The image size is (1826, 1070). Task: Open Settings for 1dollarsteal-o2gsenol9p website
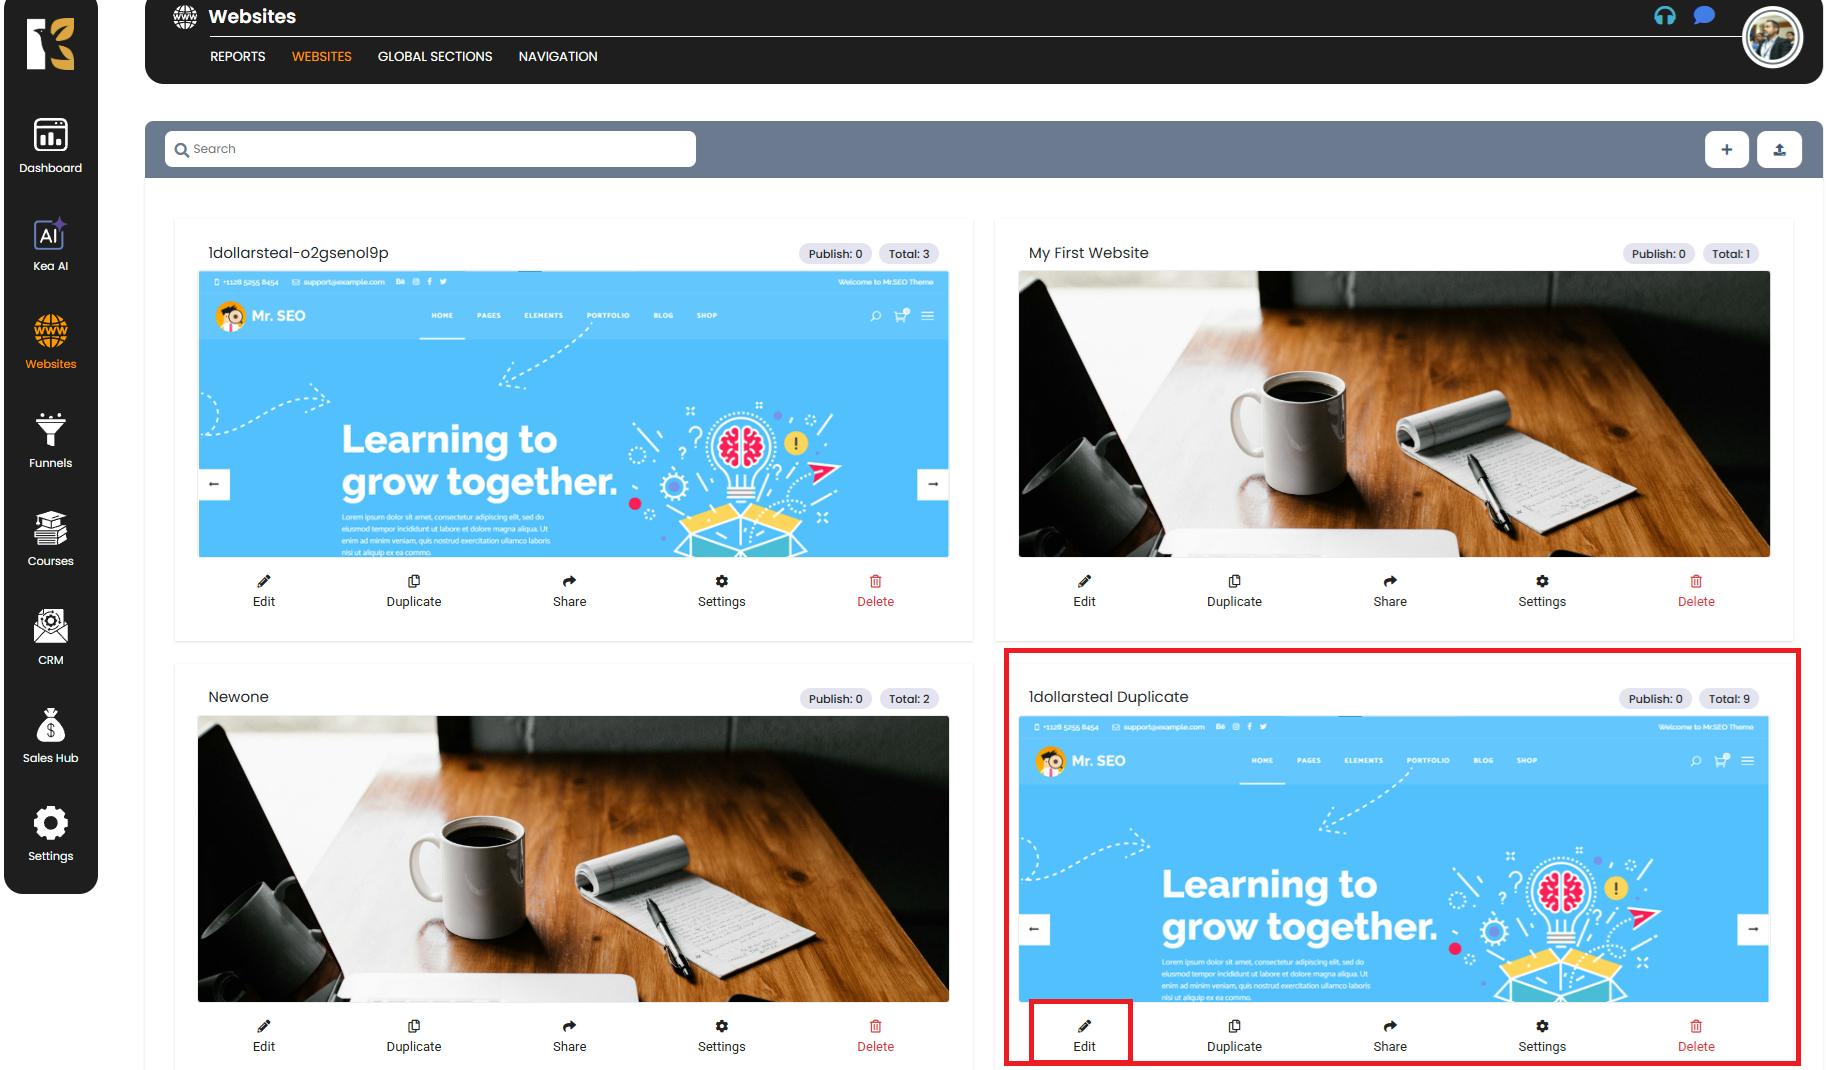(x=721, y=591)
